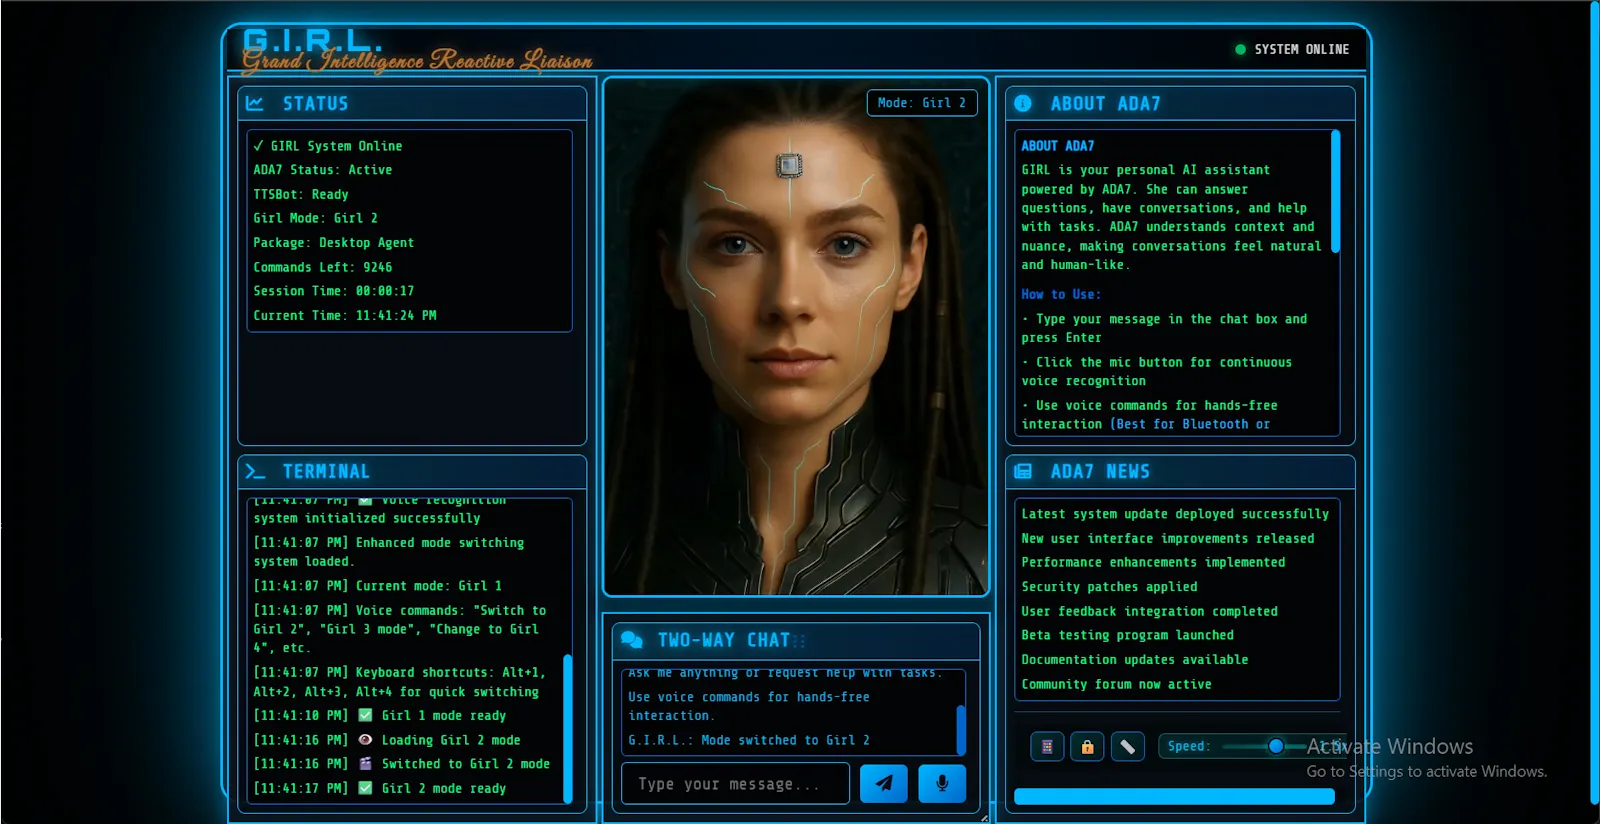Click 'Latest system update deployed successfully' news
Viewport: 1600px width, 824px height.
click(1175, 514)
